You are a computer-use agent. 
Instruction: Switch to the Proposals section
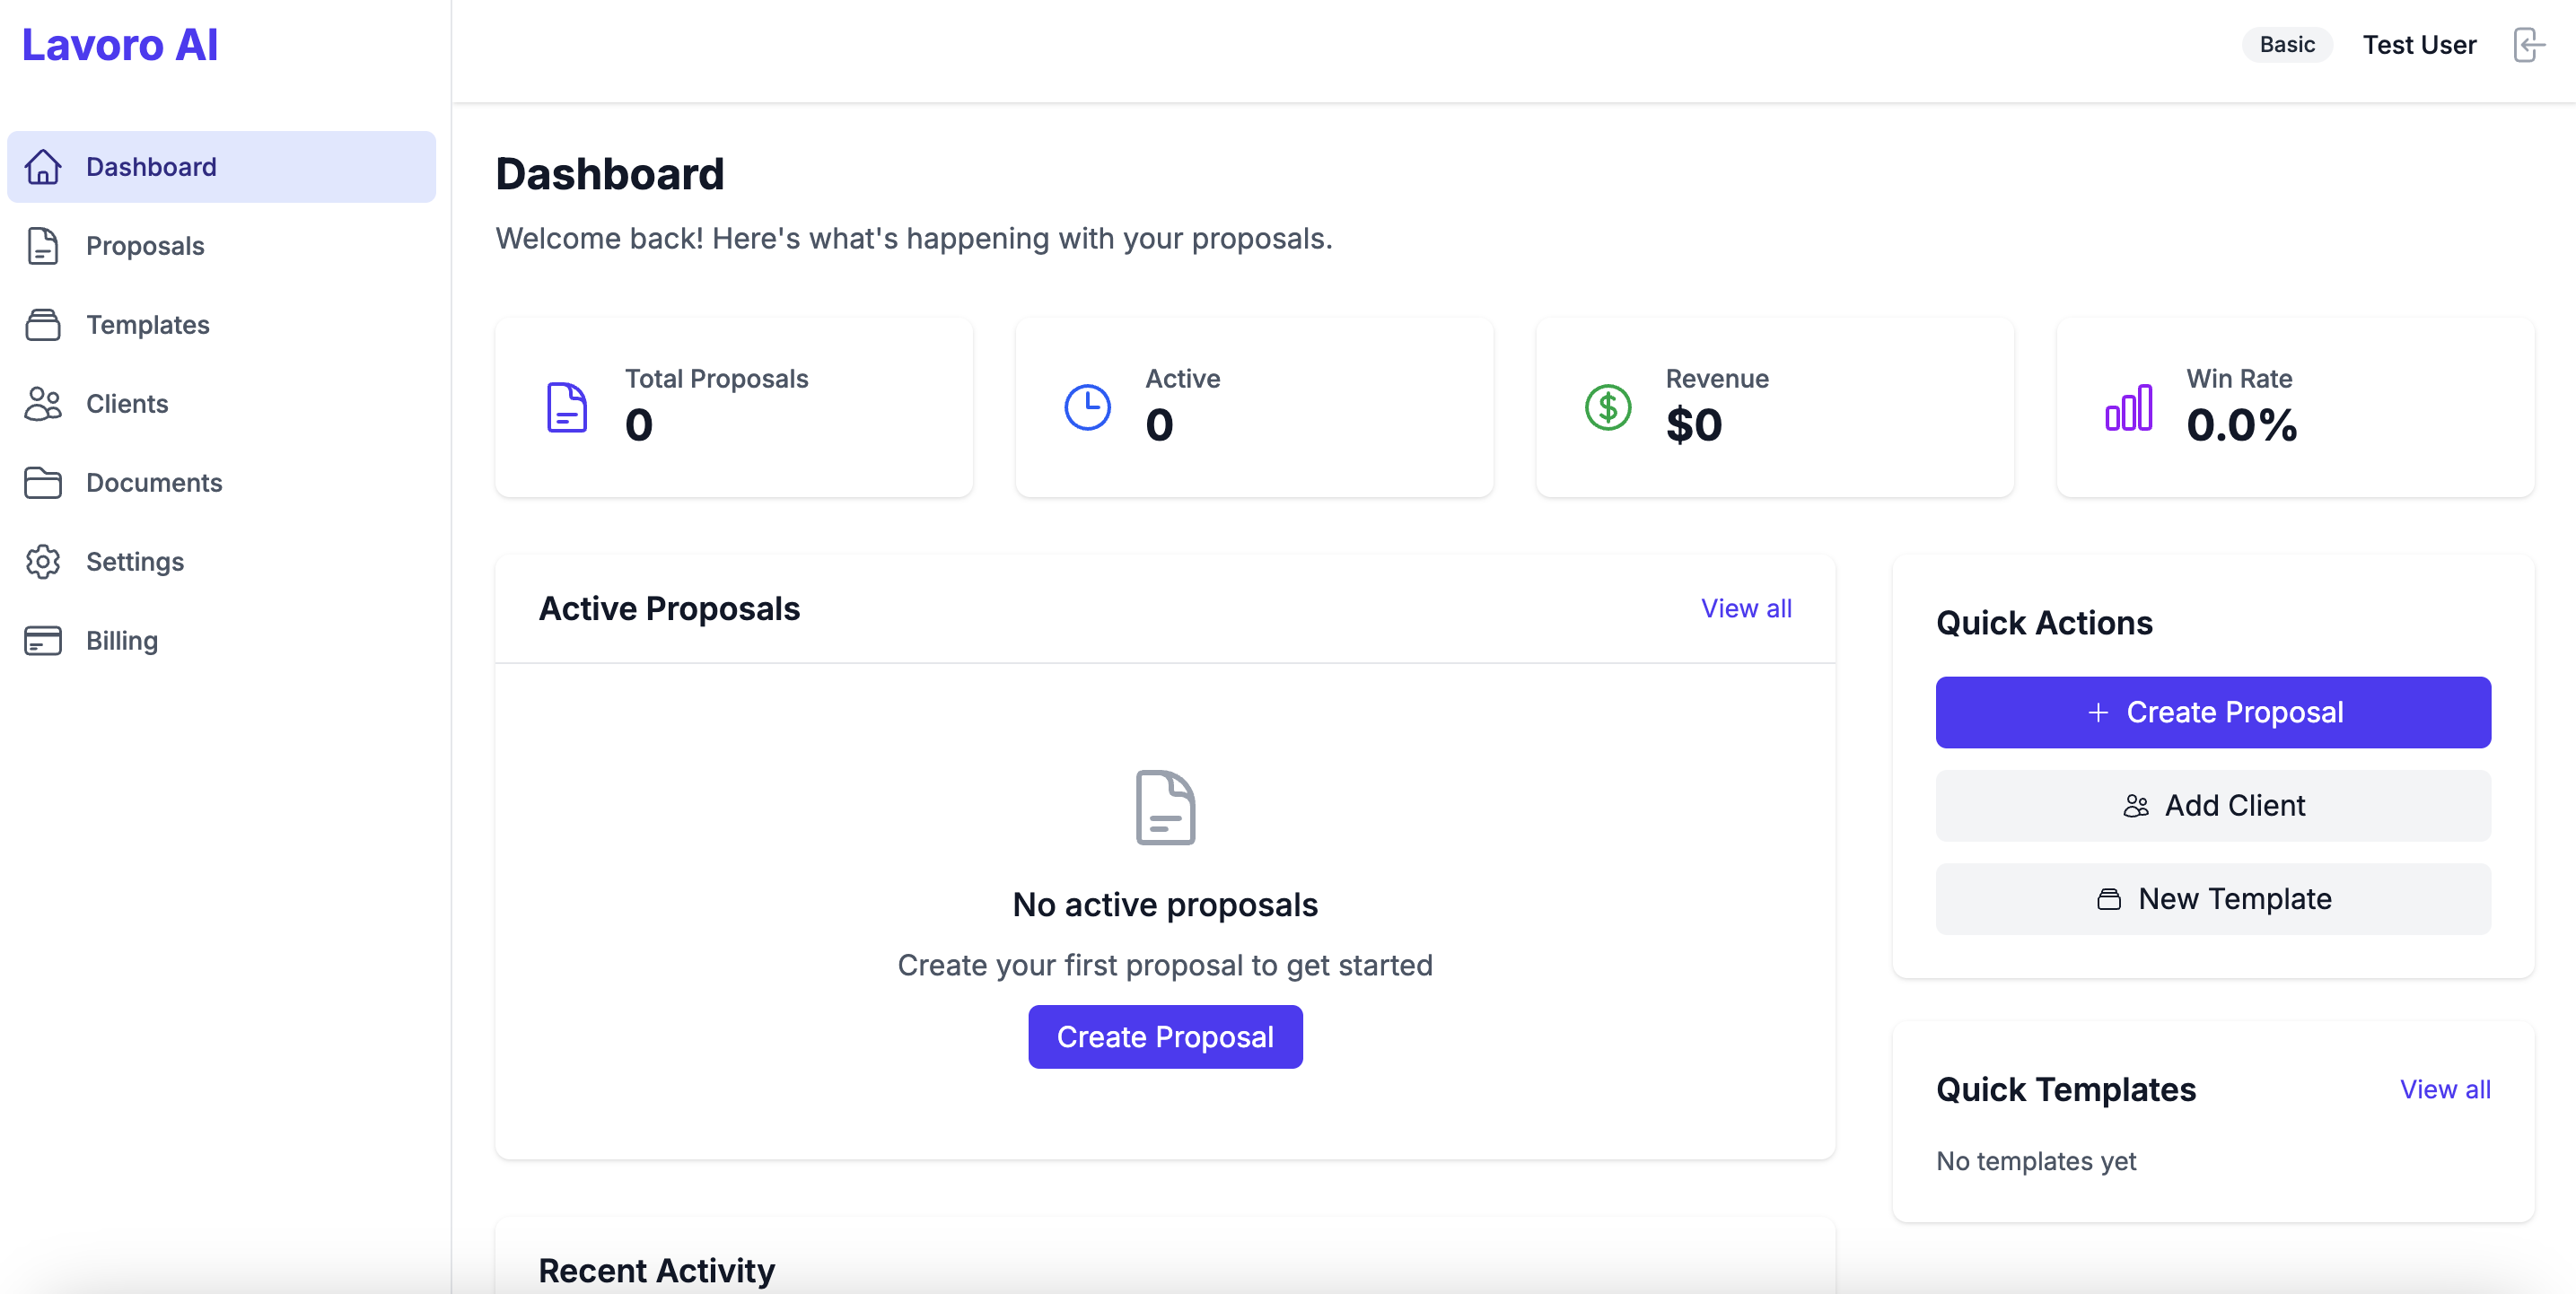145,246
